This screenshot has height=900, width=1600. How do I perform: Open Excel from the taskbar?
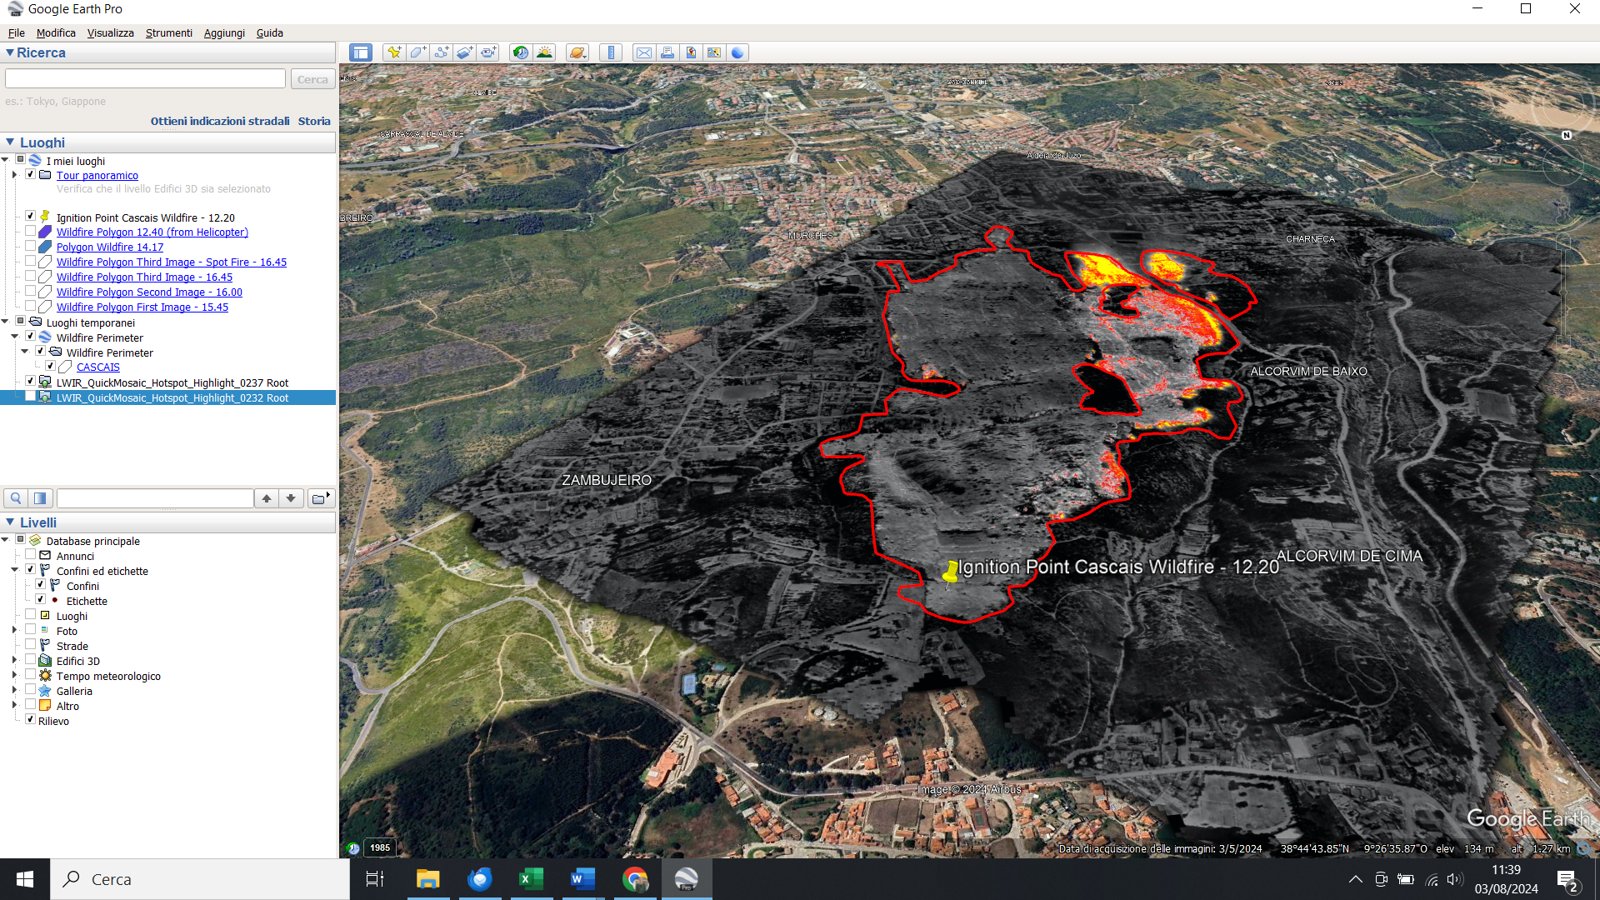tap(531, 879)
